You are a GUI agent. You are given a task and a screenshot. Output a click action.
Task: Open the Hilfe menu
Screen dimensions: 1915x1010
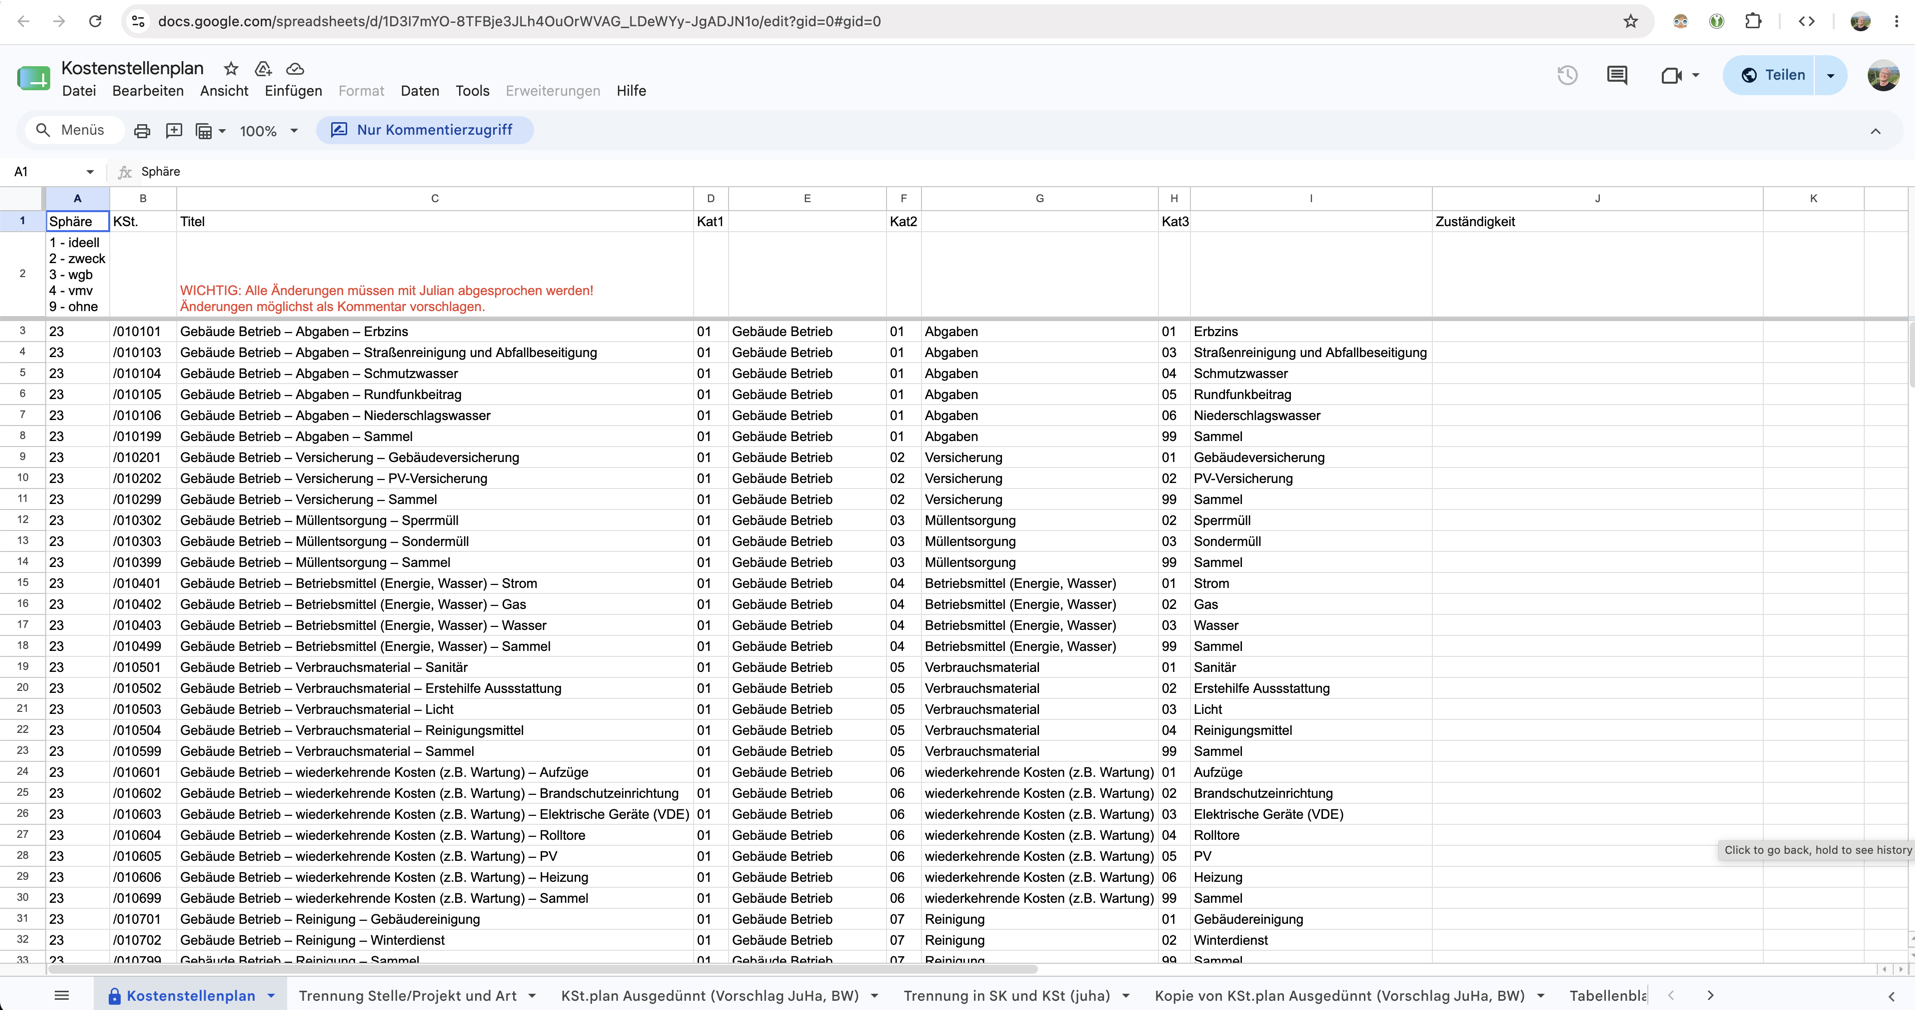pyautogui.click(x=631, y=91)
